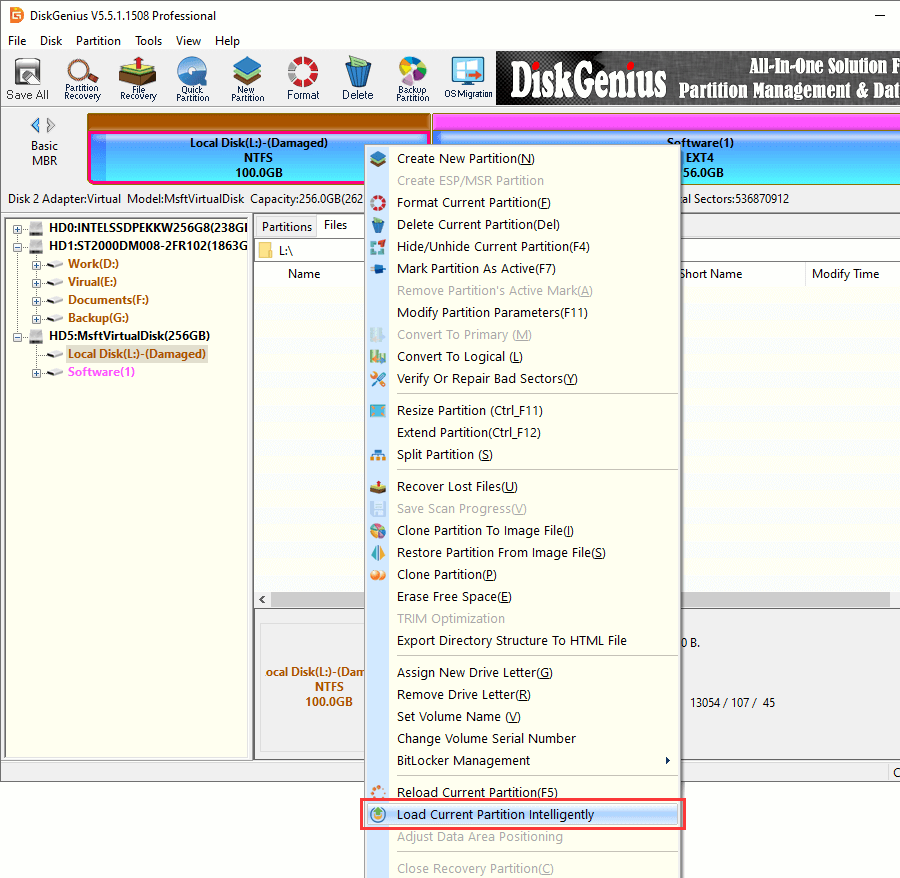Switch to the Files tab
The height and width of the screenshot is (878, 900).
click(x=335, y=225)
